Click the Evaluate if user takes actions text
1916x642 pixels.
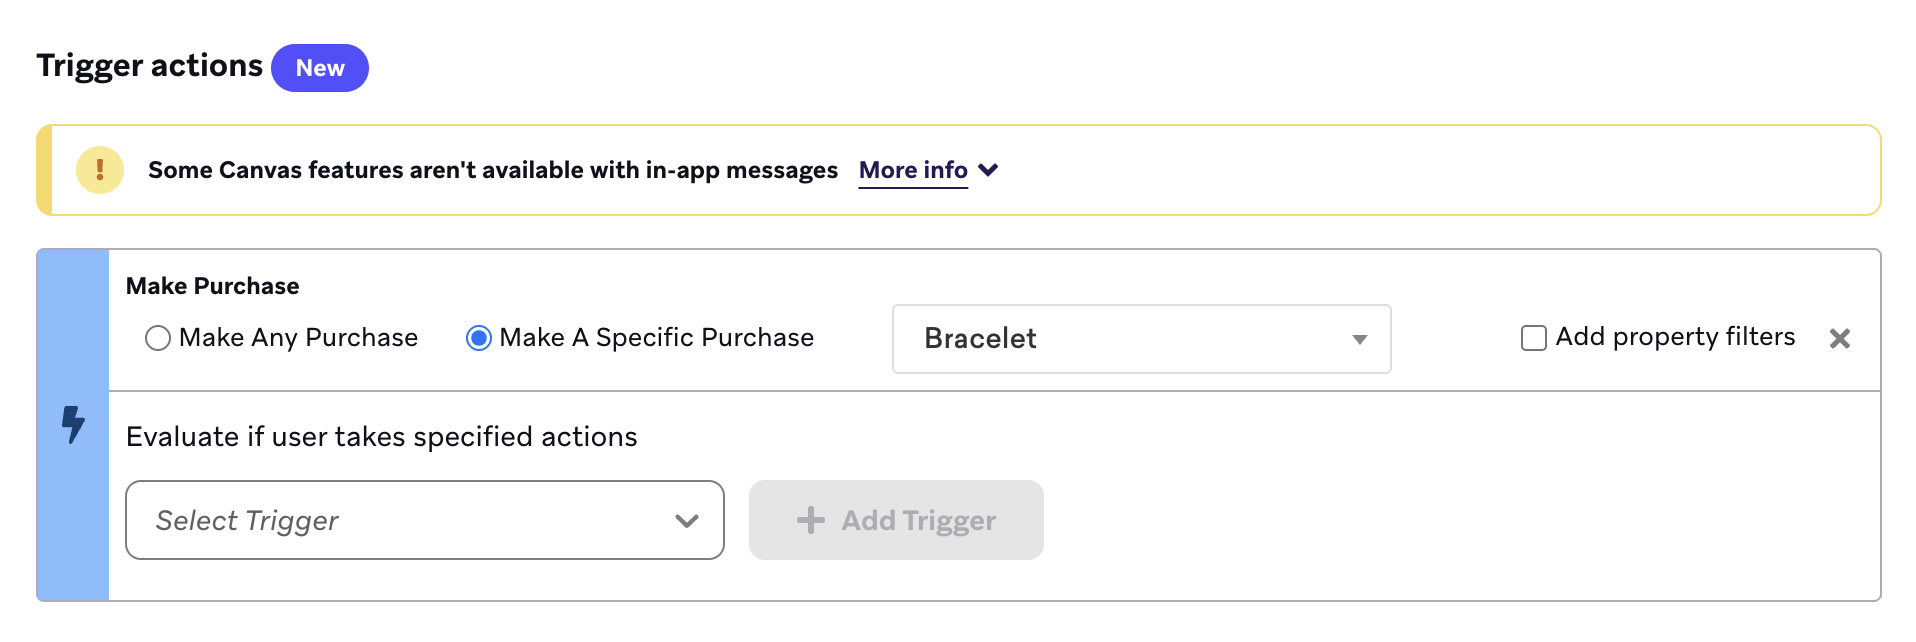(x=381, y=437)
